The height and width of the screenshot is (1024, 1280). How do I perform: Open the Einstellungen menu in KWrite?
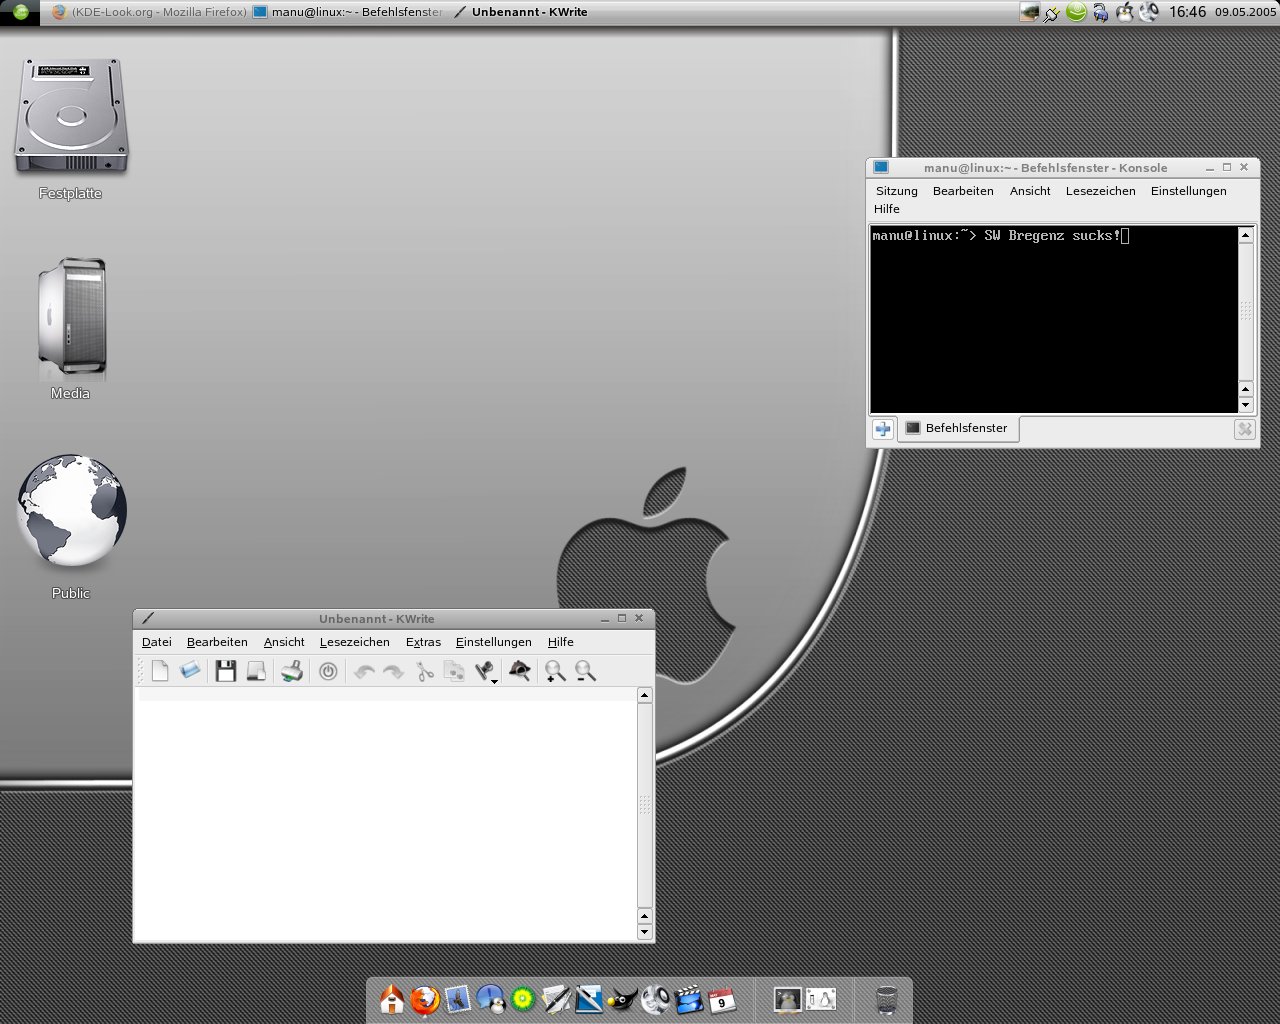pos(494,642)
